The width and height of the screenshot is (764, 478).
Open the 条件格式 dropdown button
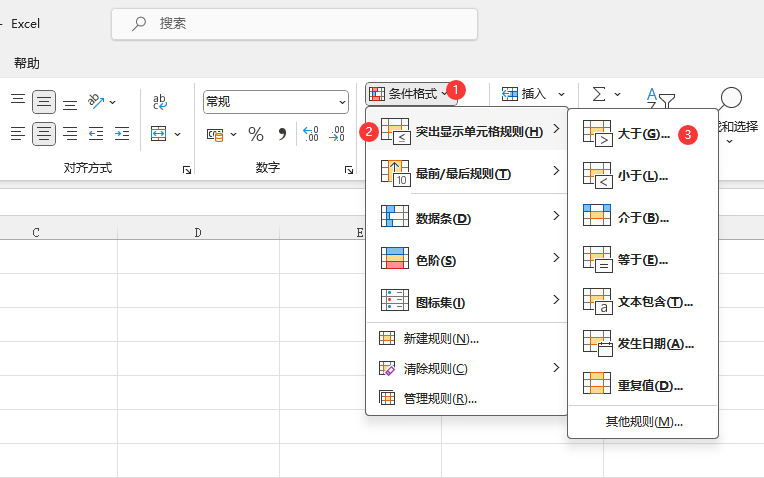click(411, 94)
